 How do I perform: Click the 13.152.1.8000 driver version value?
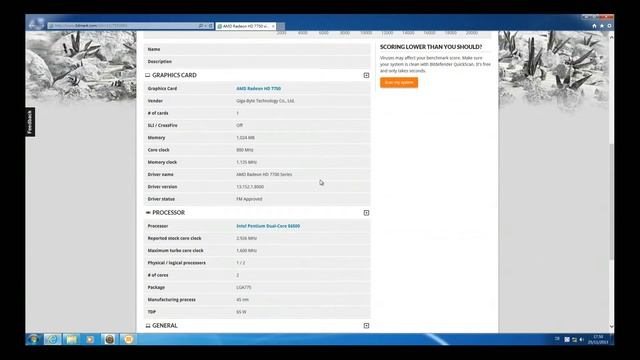250,187
